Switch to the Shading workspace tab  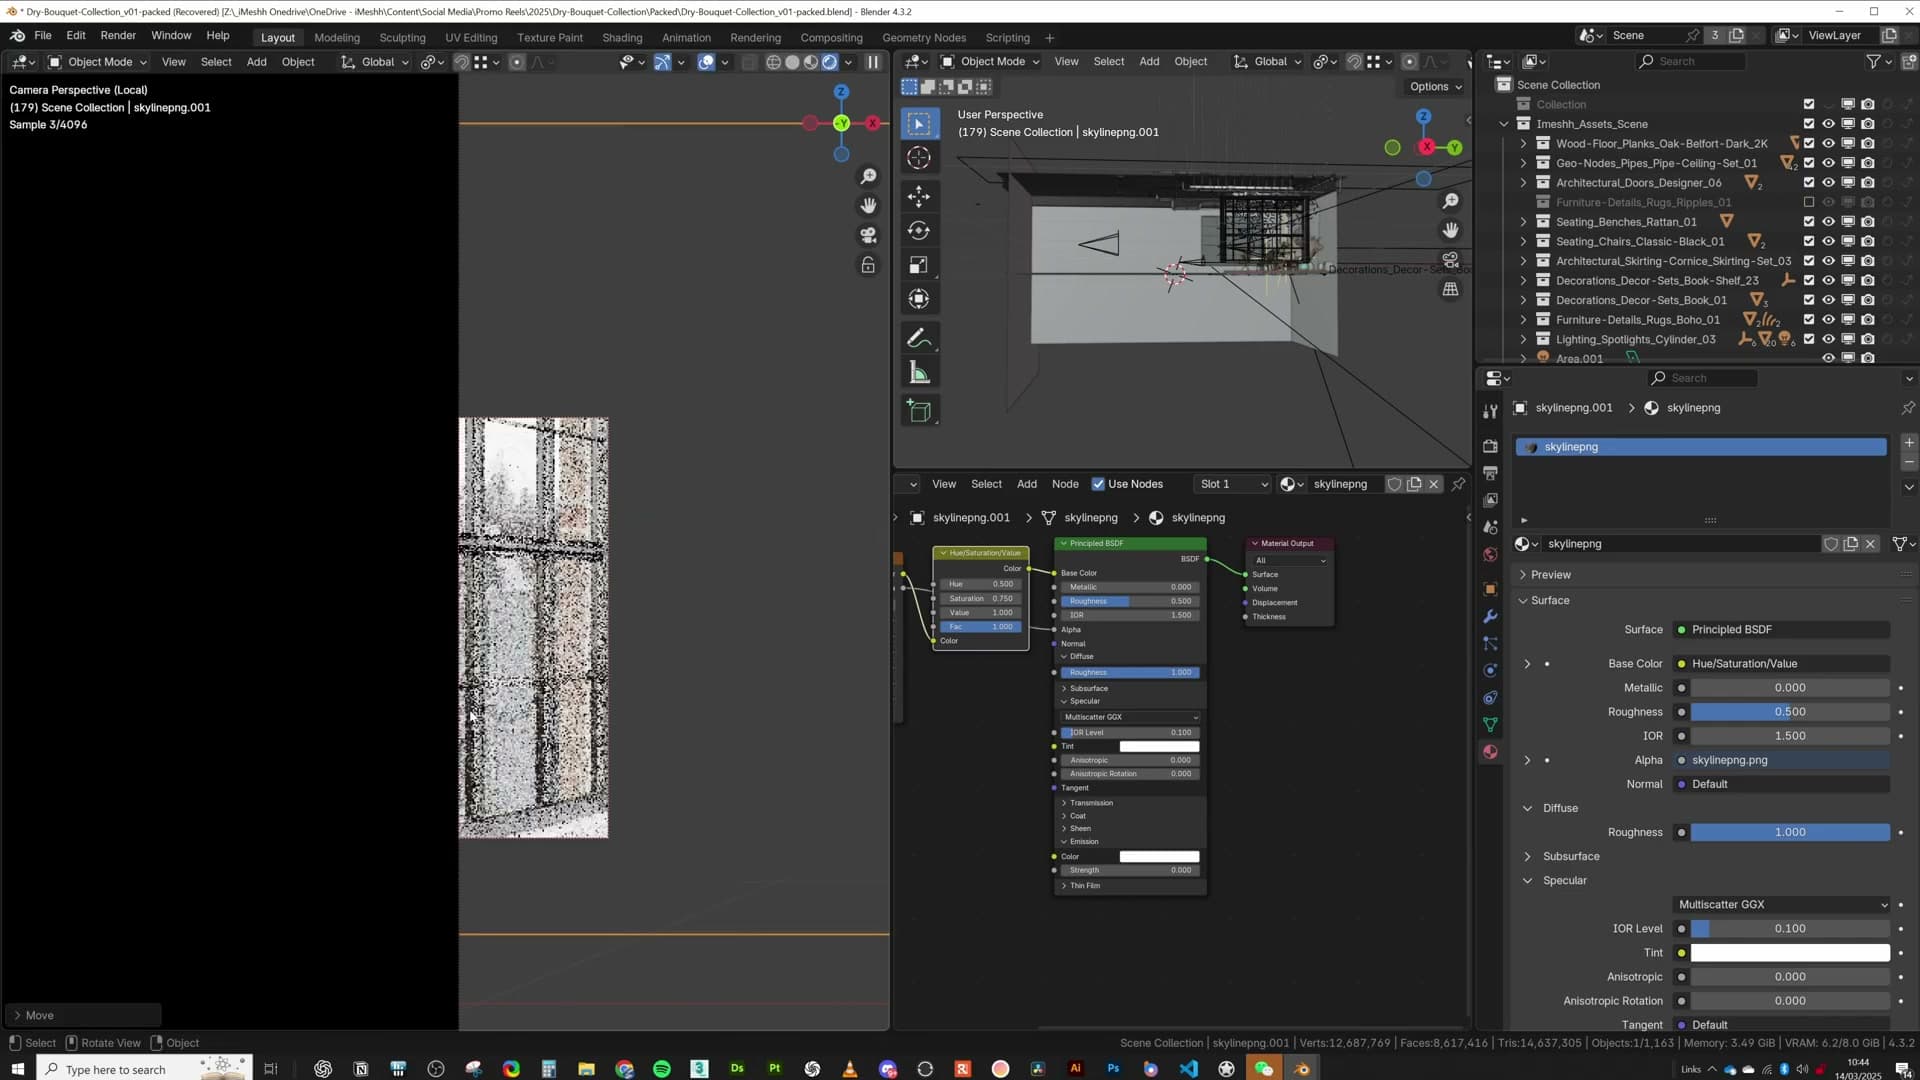click(x=622, y=38)
